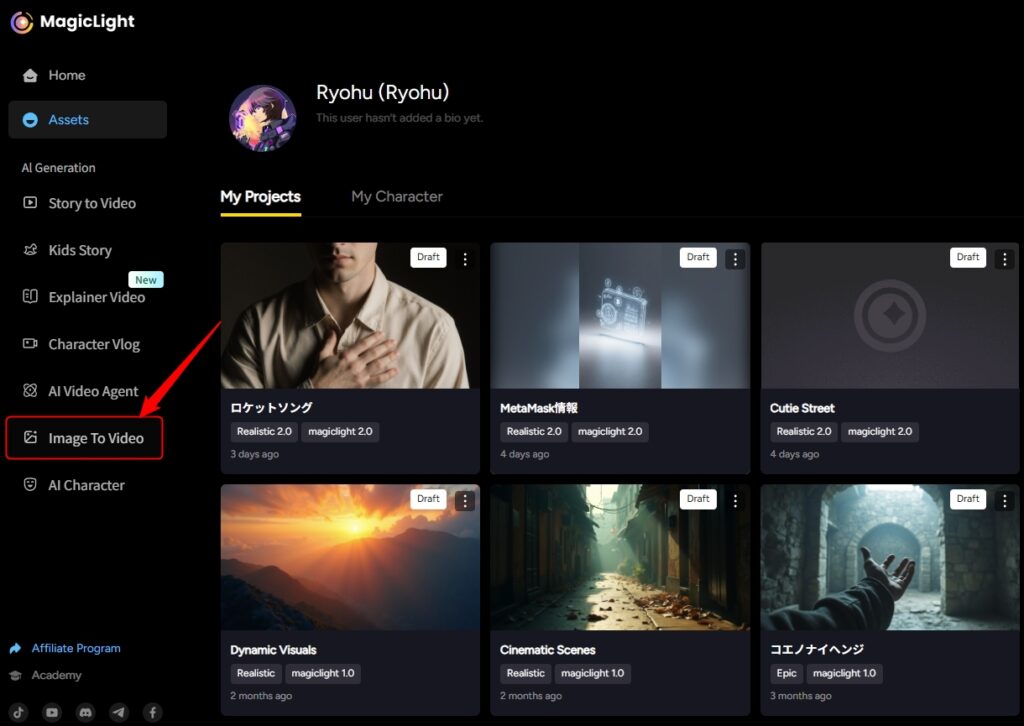
Task: Open options menu for ロケットソング project
Action: pyautogui.click(x=465, y=259)
